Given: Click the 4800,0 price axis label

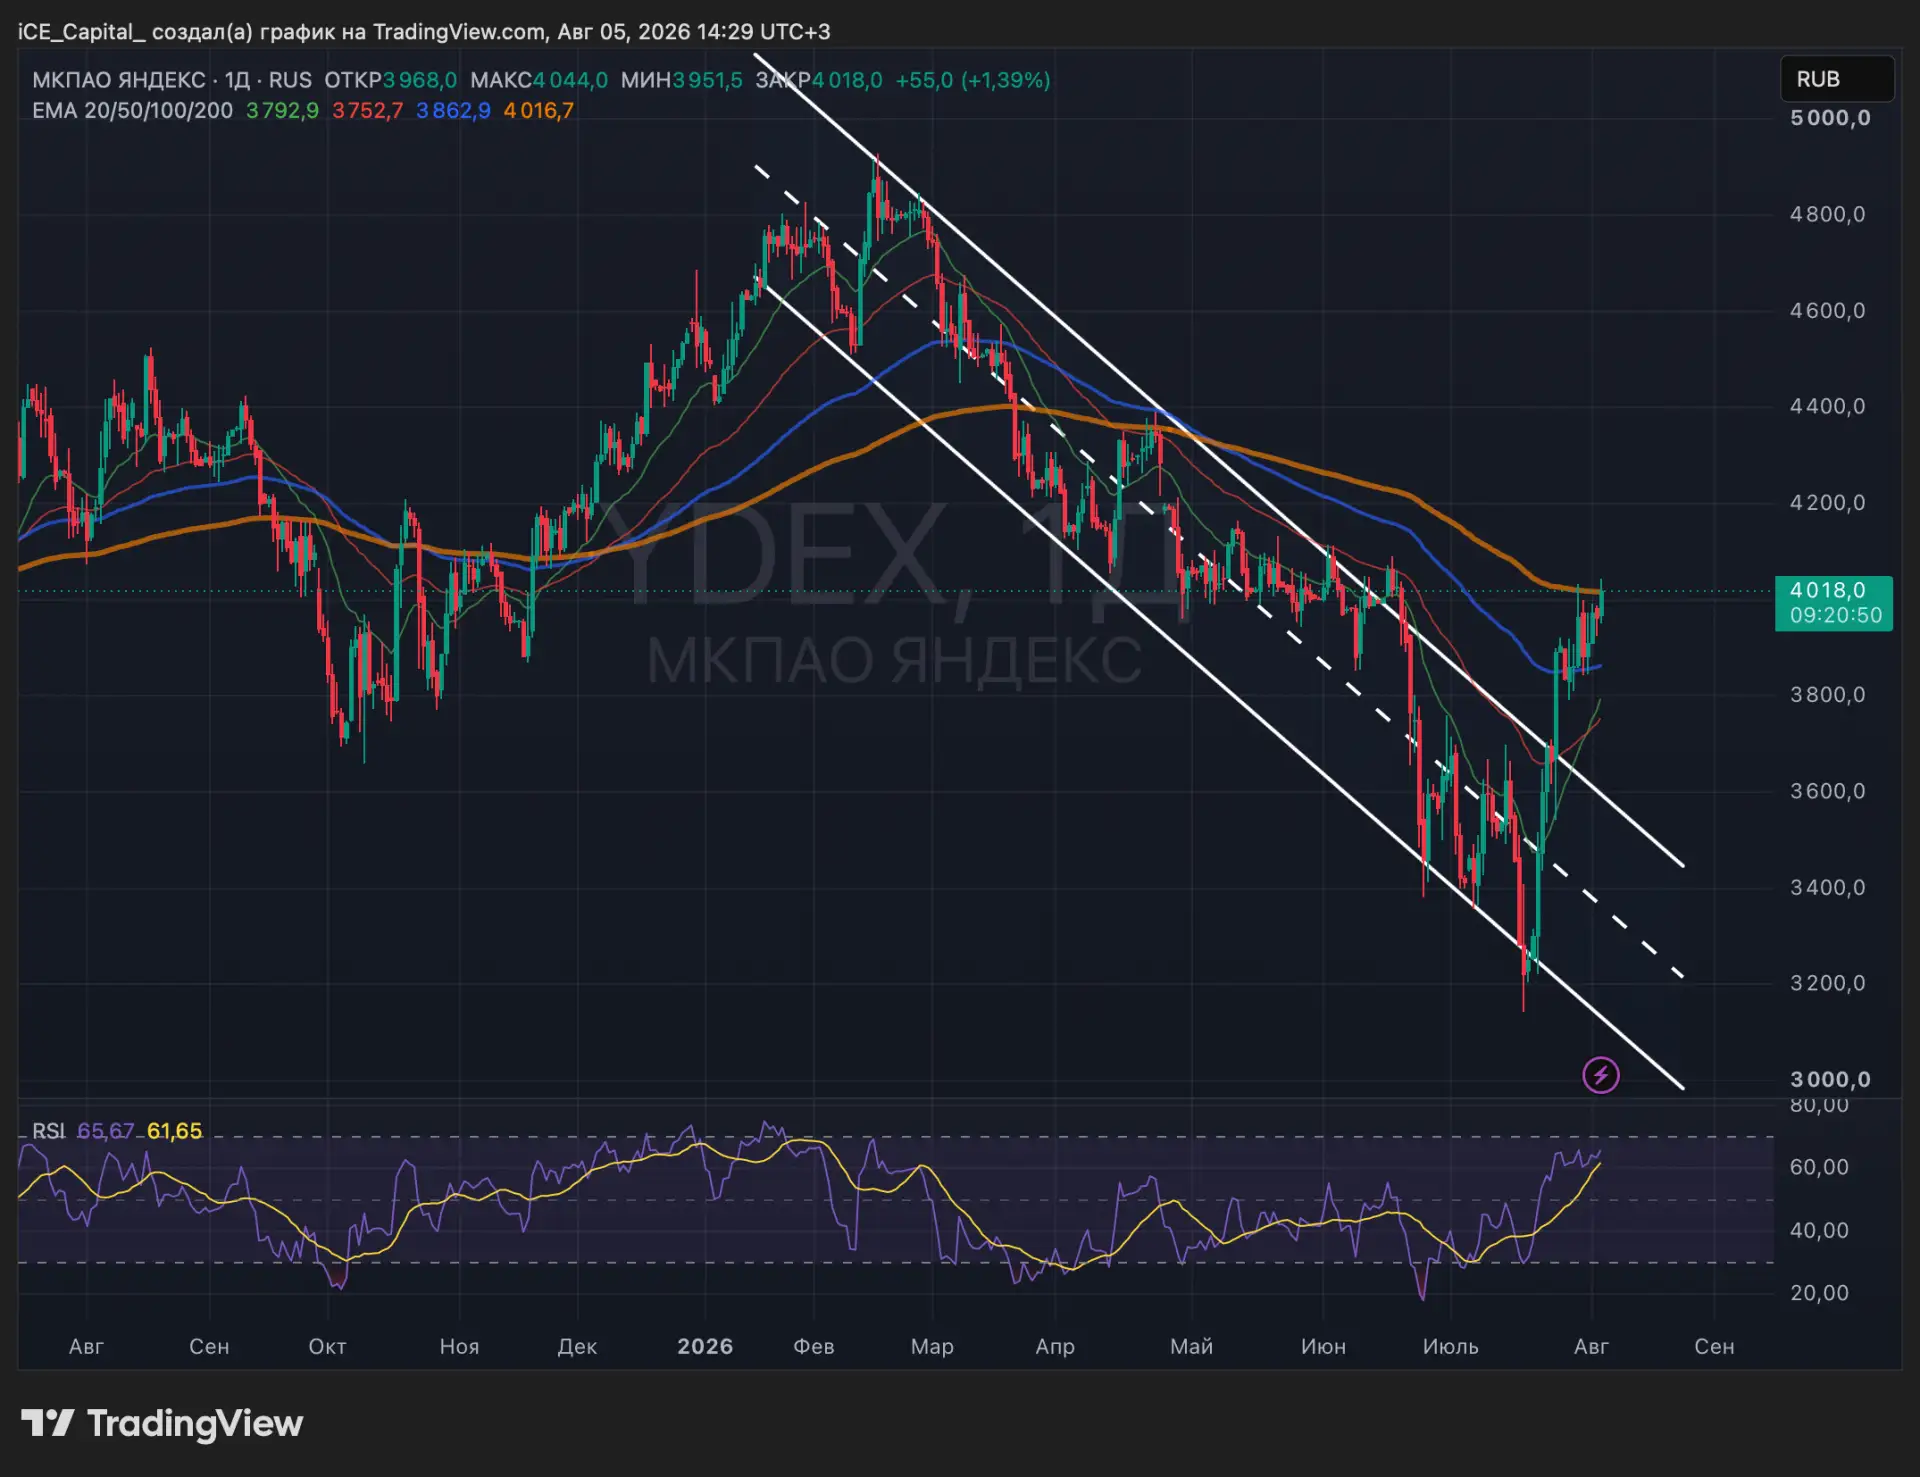Looking at the screenshot, I should [1828, 214].
